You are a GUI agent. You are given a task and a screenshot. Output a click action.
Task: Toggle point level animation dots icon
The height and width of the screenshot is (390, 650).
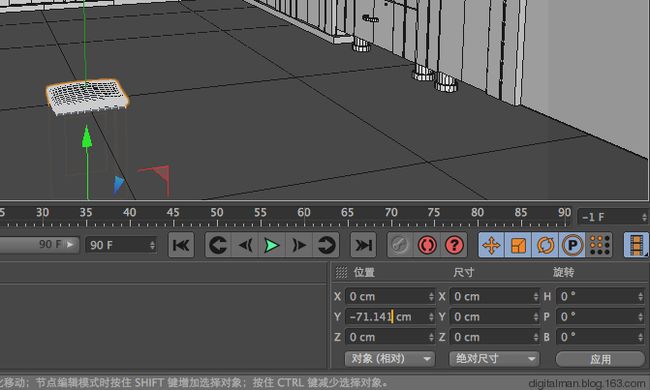tap(599, 245)
